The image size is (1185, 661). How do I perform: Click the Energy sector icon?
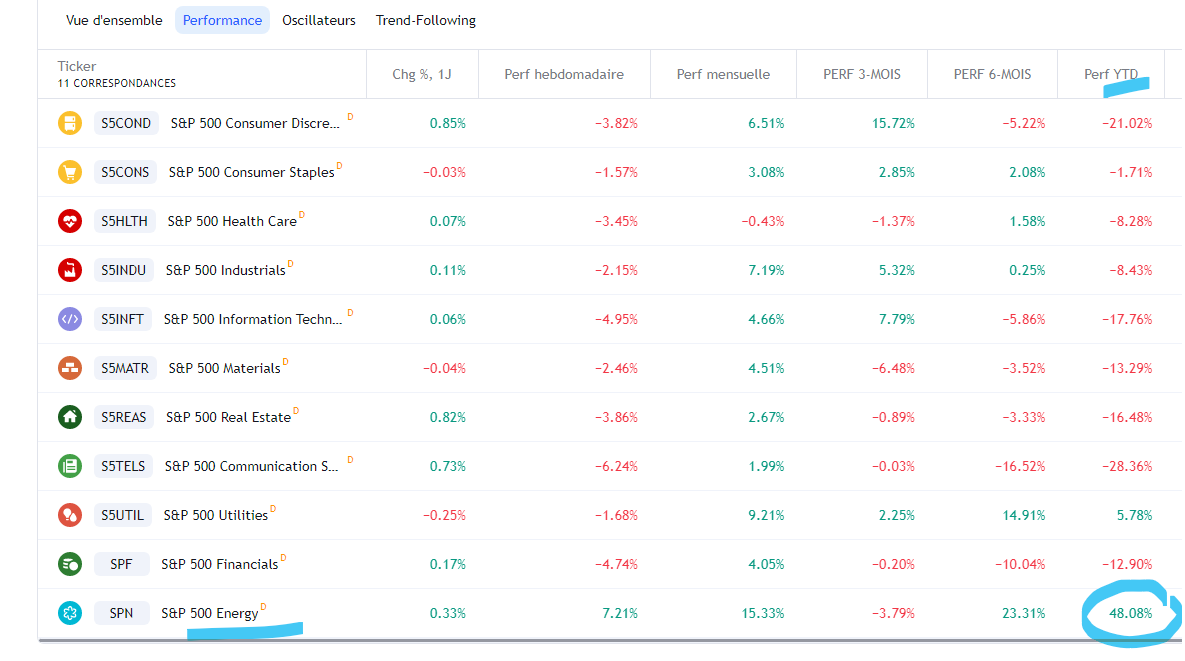click(69, 613)
